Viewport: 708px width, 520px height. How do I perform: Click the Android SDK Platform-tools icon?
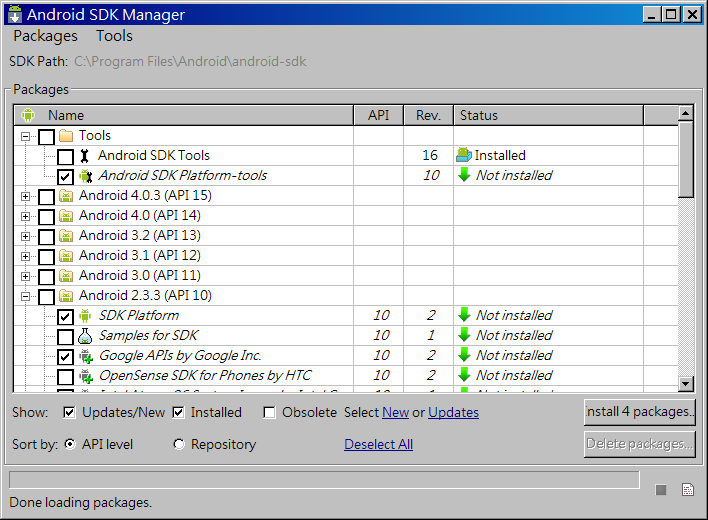point(85,176)
